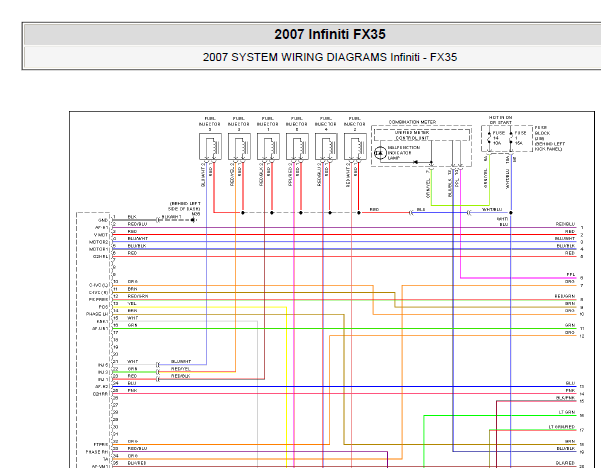The image size is (601, 468).
Task: Click 'RED/GRN' wire label at left pin 12
Action: click(x=138, y=296)
